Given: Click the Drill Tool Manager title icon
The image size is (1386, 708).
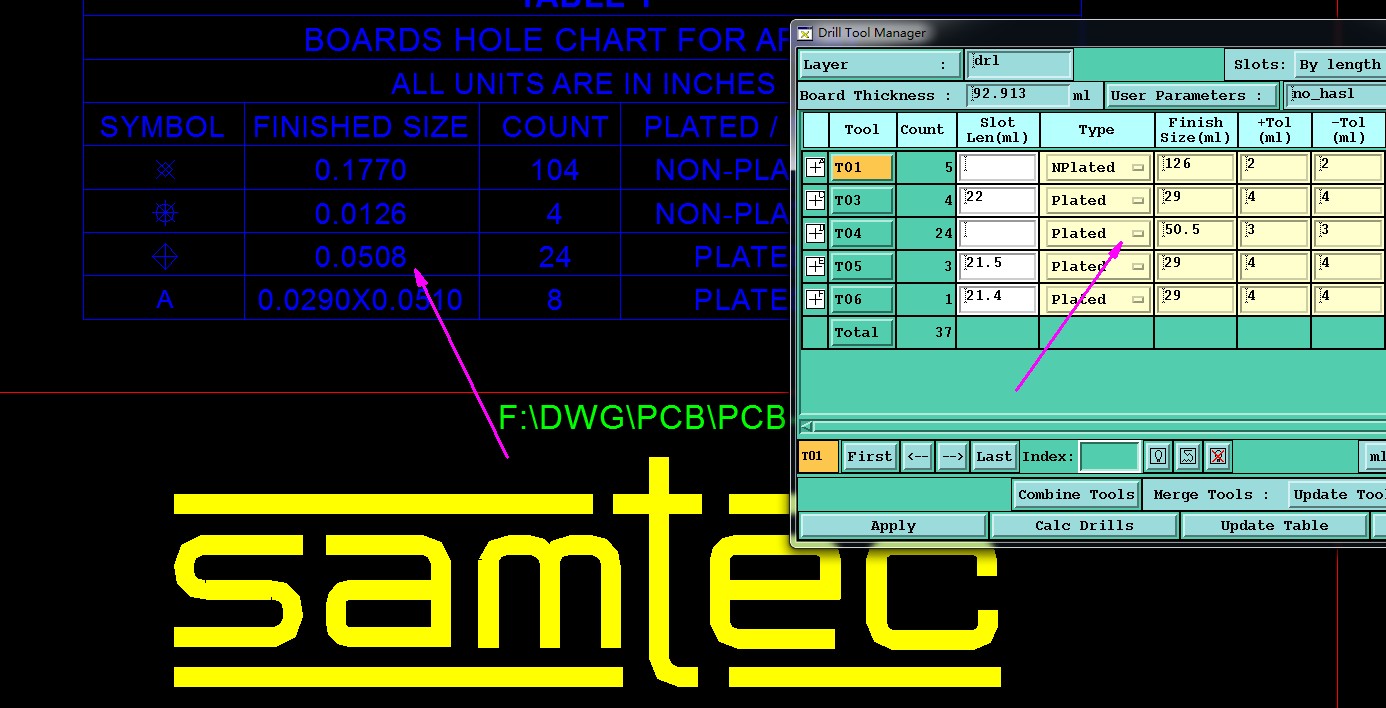Looking at the screenshot, I should coord(805,33).
